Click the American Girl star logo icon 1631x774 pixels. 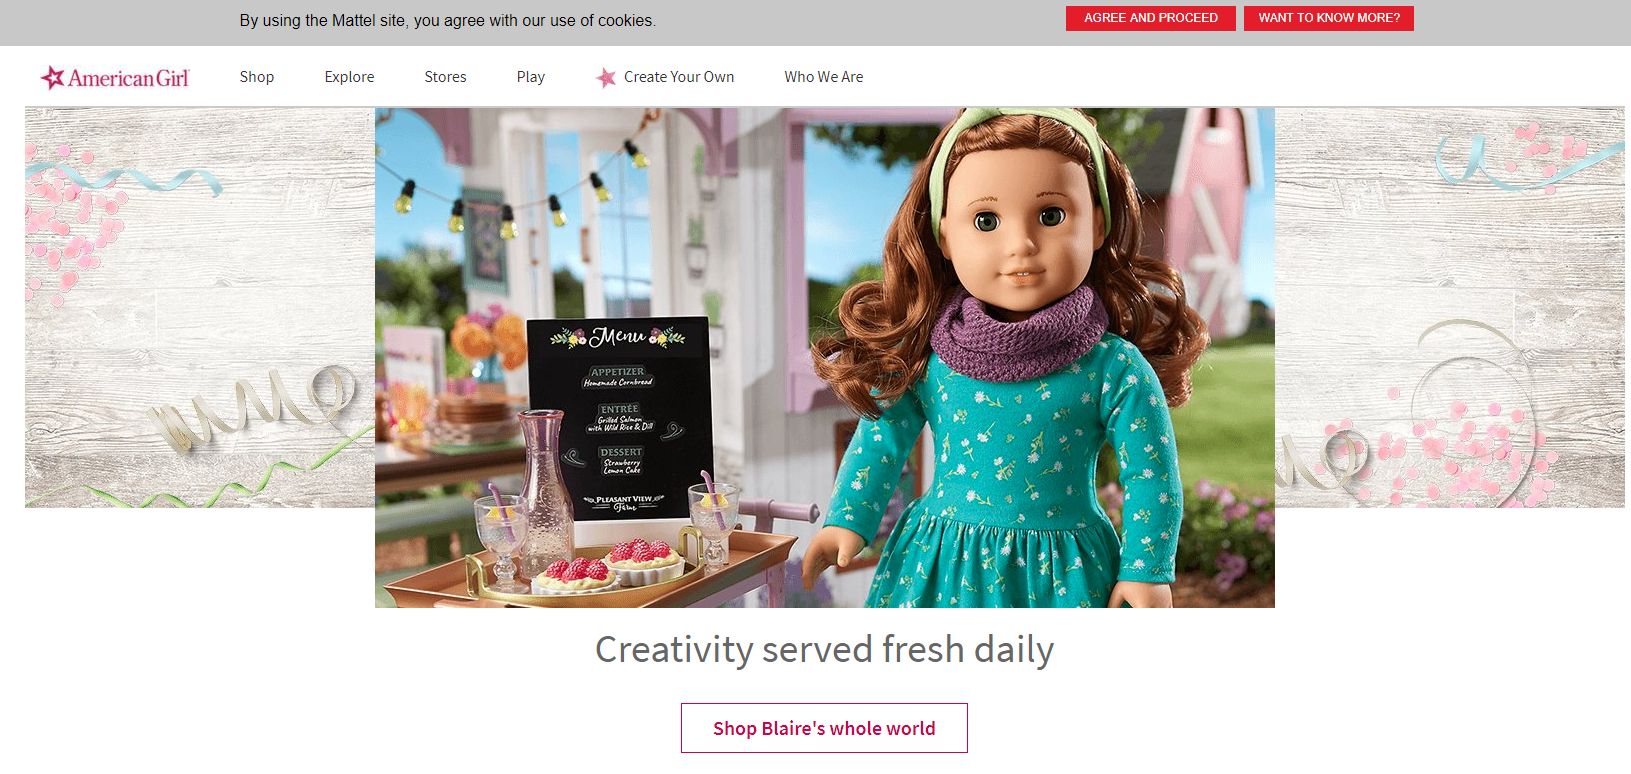pyautogui.click(x=53, y=77)
